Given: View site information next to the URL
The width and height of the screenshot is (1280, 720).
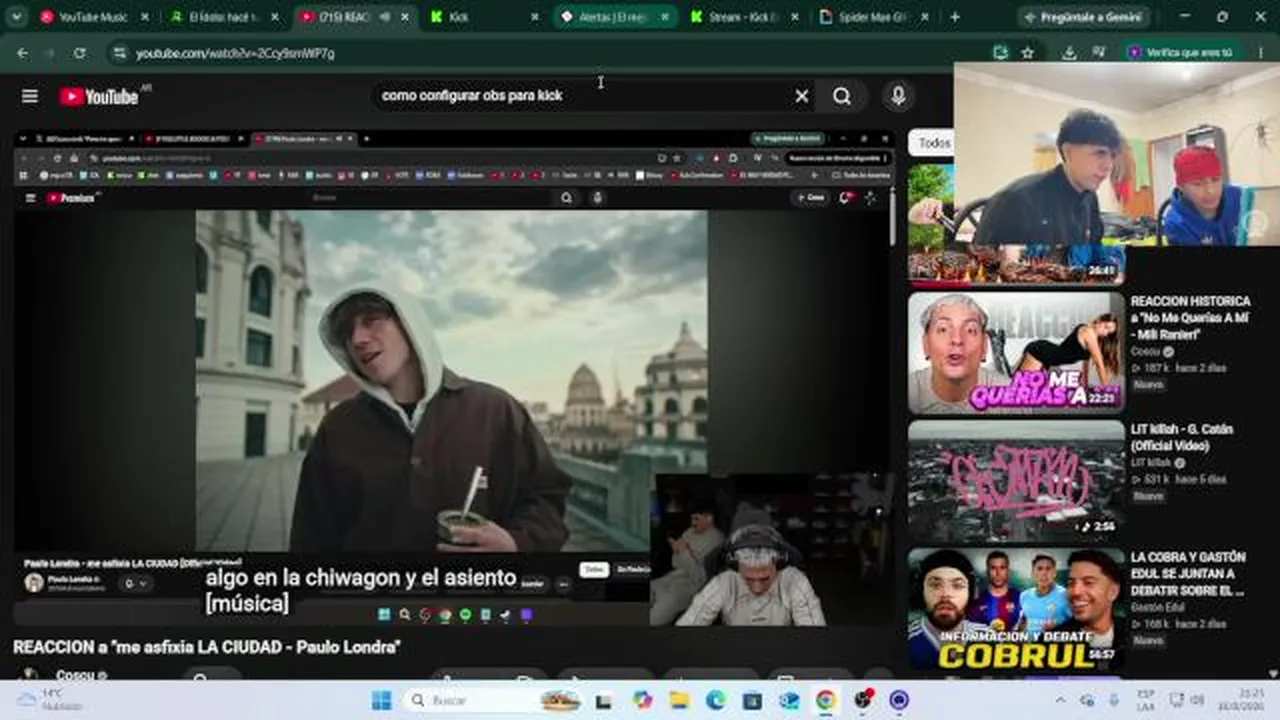Looking at the screenshot, I should pyautogui.click(x=120, y=53).
